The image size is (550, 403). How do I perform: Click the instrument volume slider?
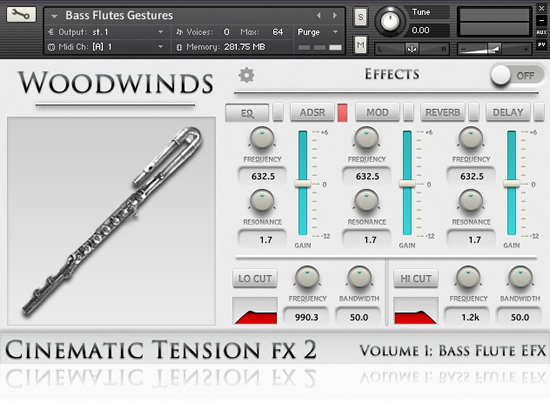(x=494, y=49)
